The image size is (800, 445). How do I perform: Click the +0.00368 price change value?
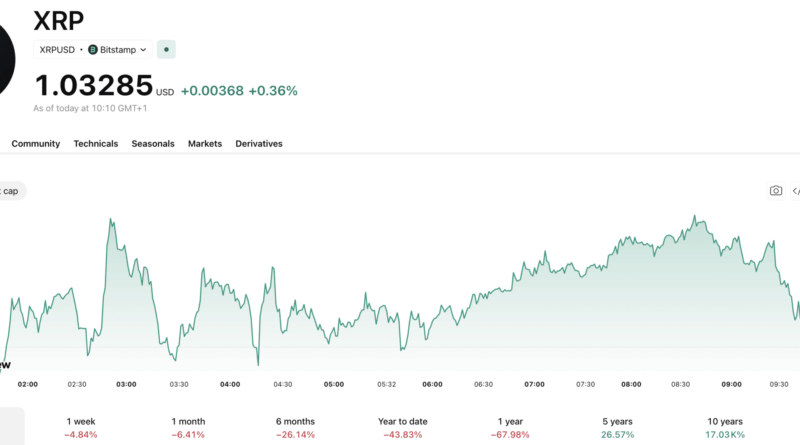coord(212,91)
